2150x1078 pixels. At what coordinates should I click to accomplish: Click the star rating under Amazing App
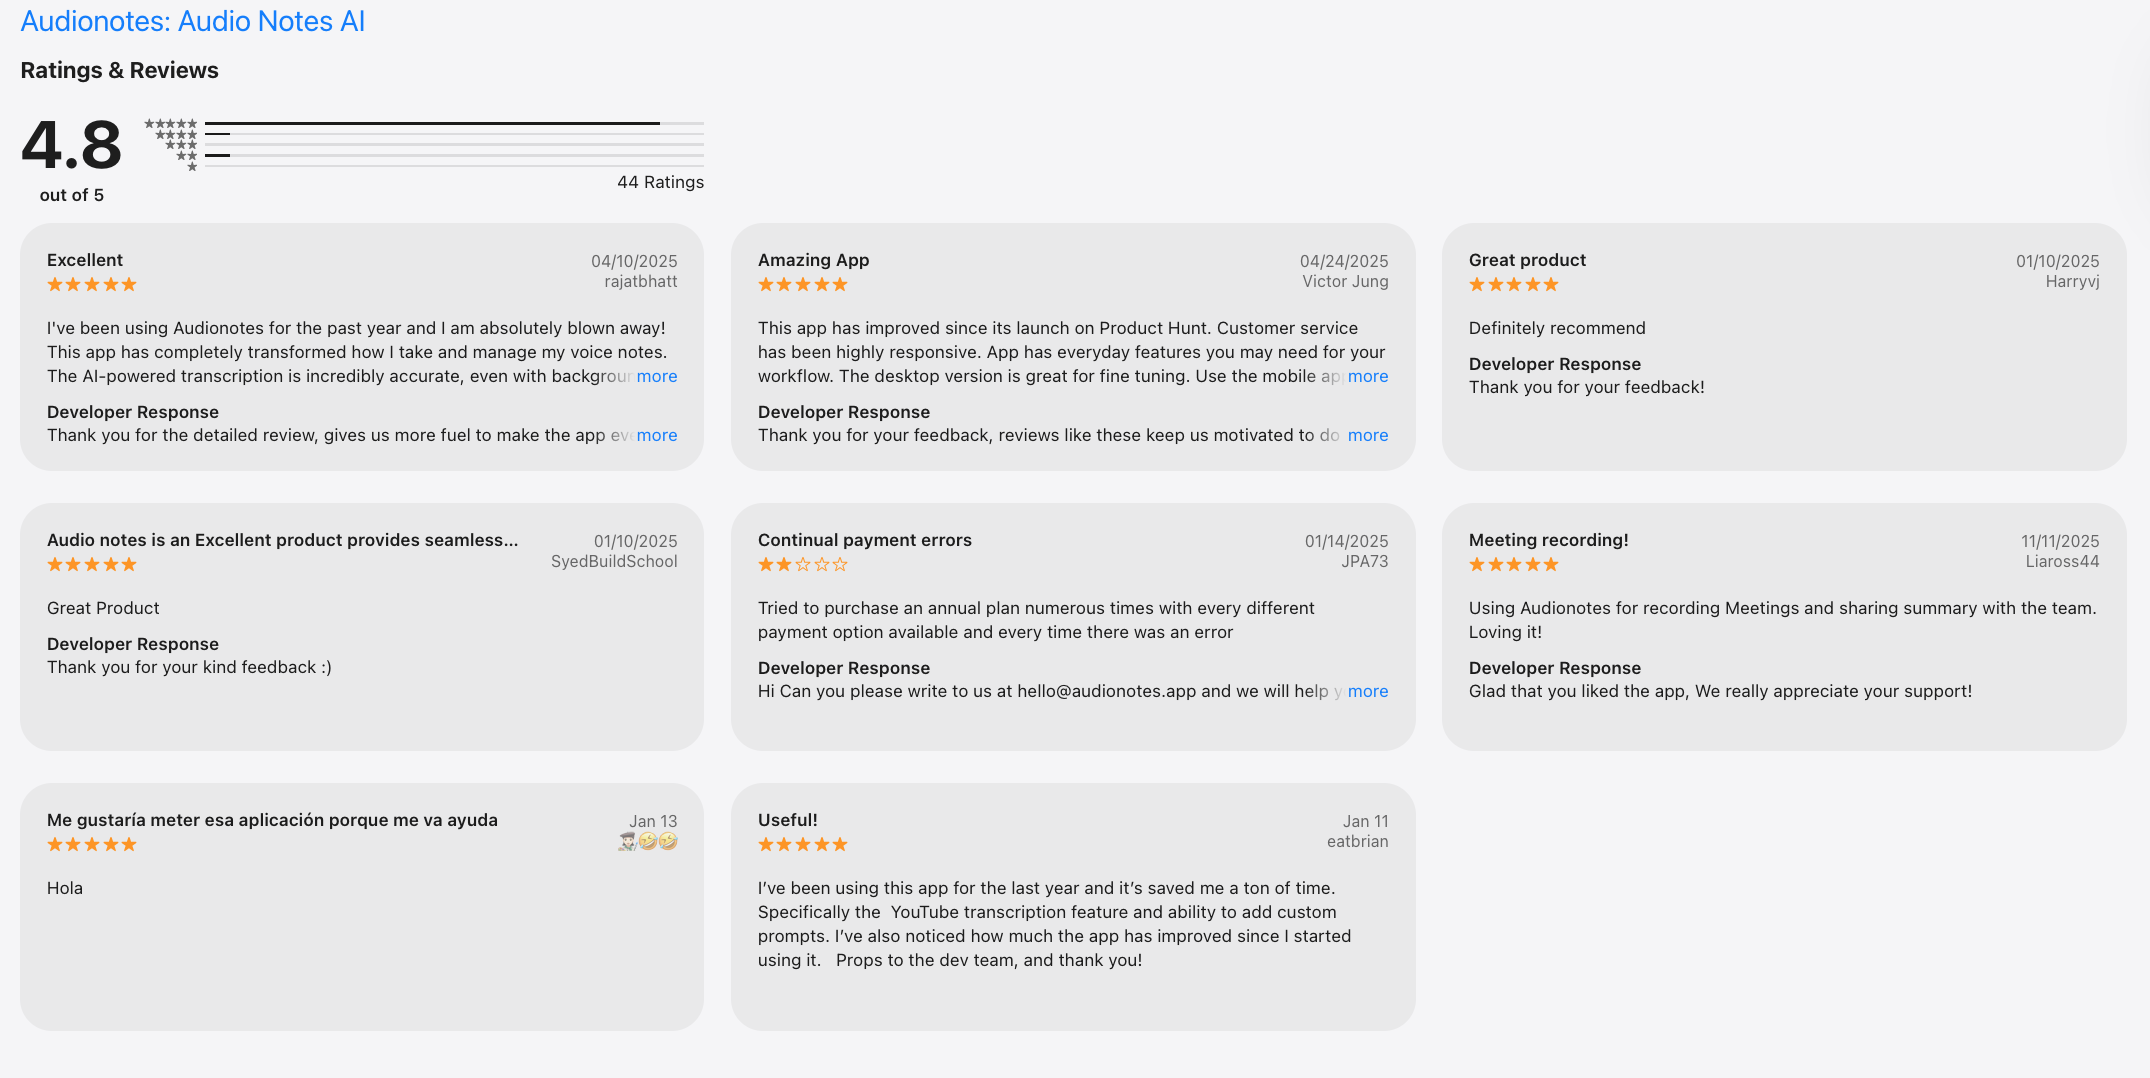pyautogui.click(x=802, y=284)
